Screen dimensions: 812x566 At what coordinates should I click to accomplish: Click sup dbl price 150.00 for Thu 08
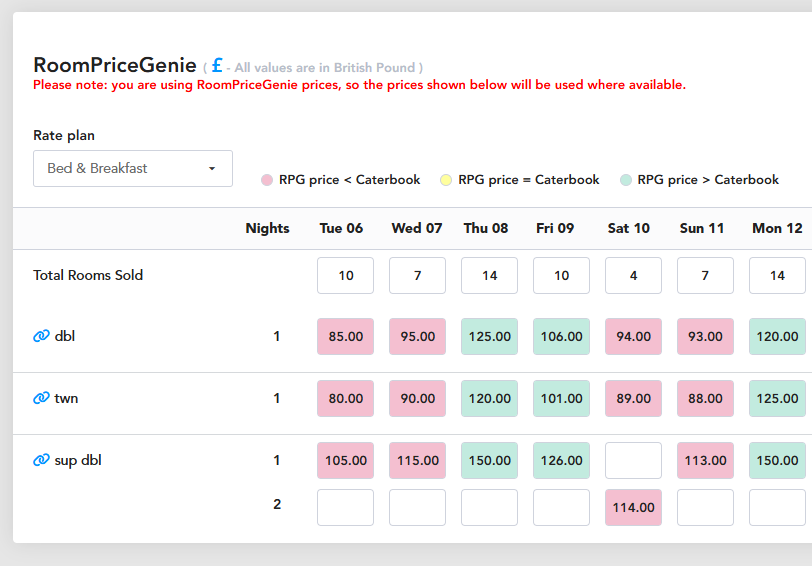point(489,460)
